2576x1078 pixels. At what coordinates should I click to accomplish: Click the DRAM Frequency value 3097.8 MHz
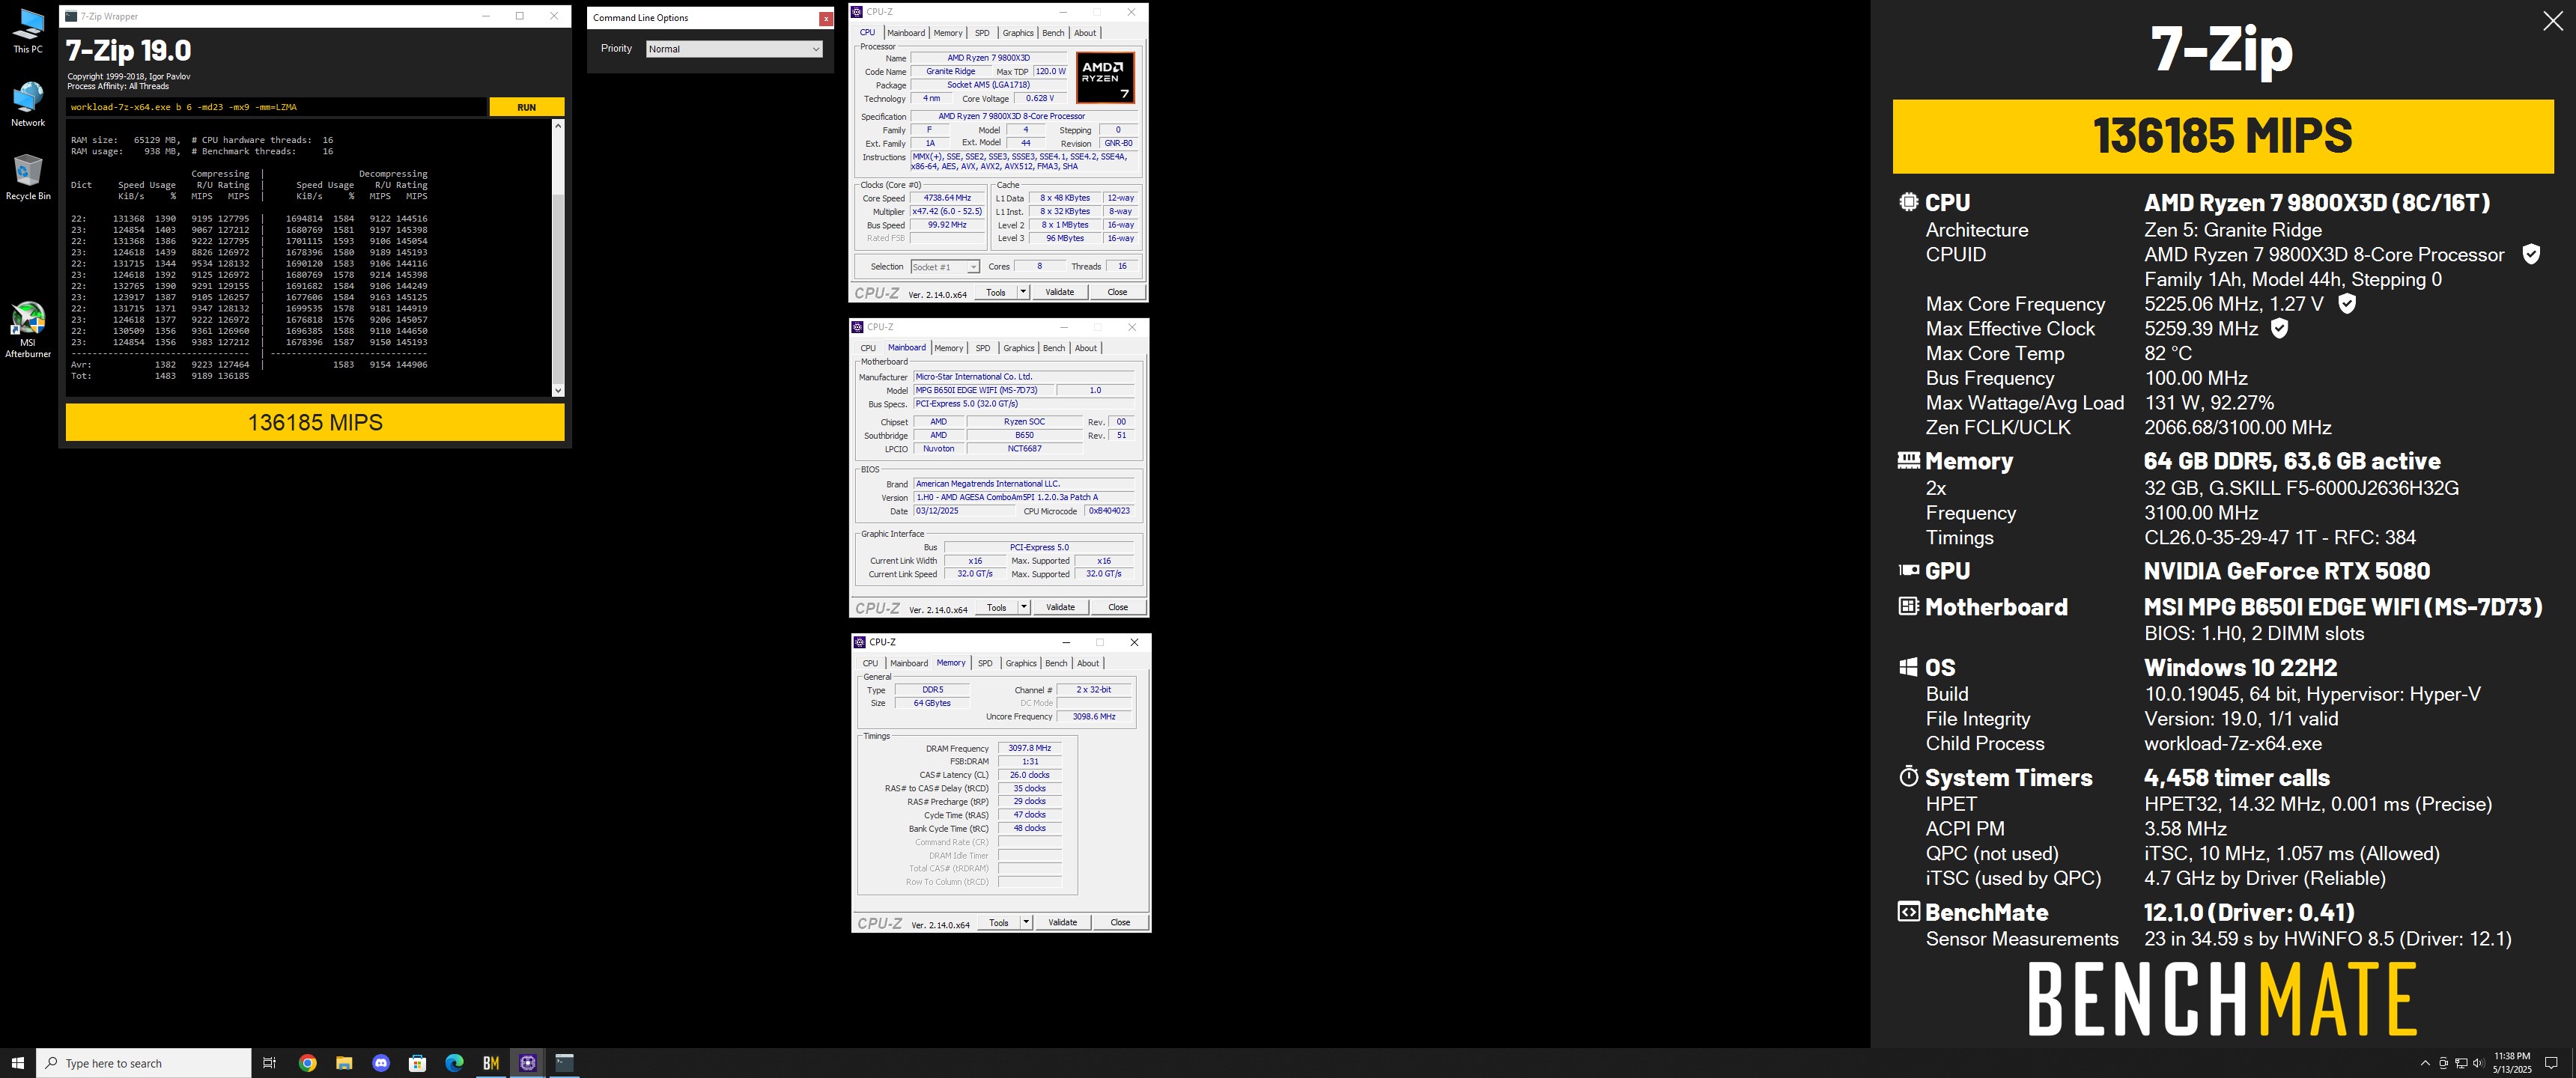(x=1029, y=748)
